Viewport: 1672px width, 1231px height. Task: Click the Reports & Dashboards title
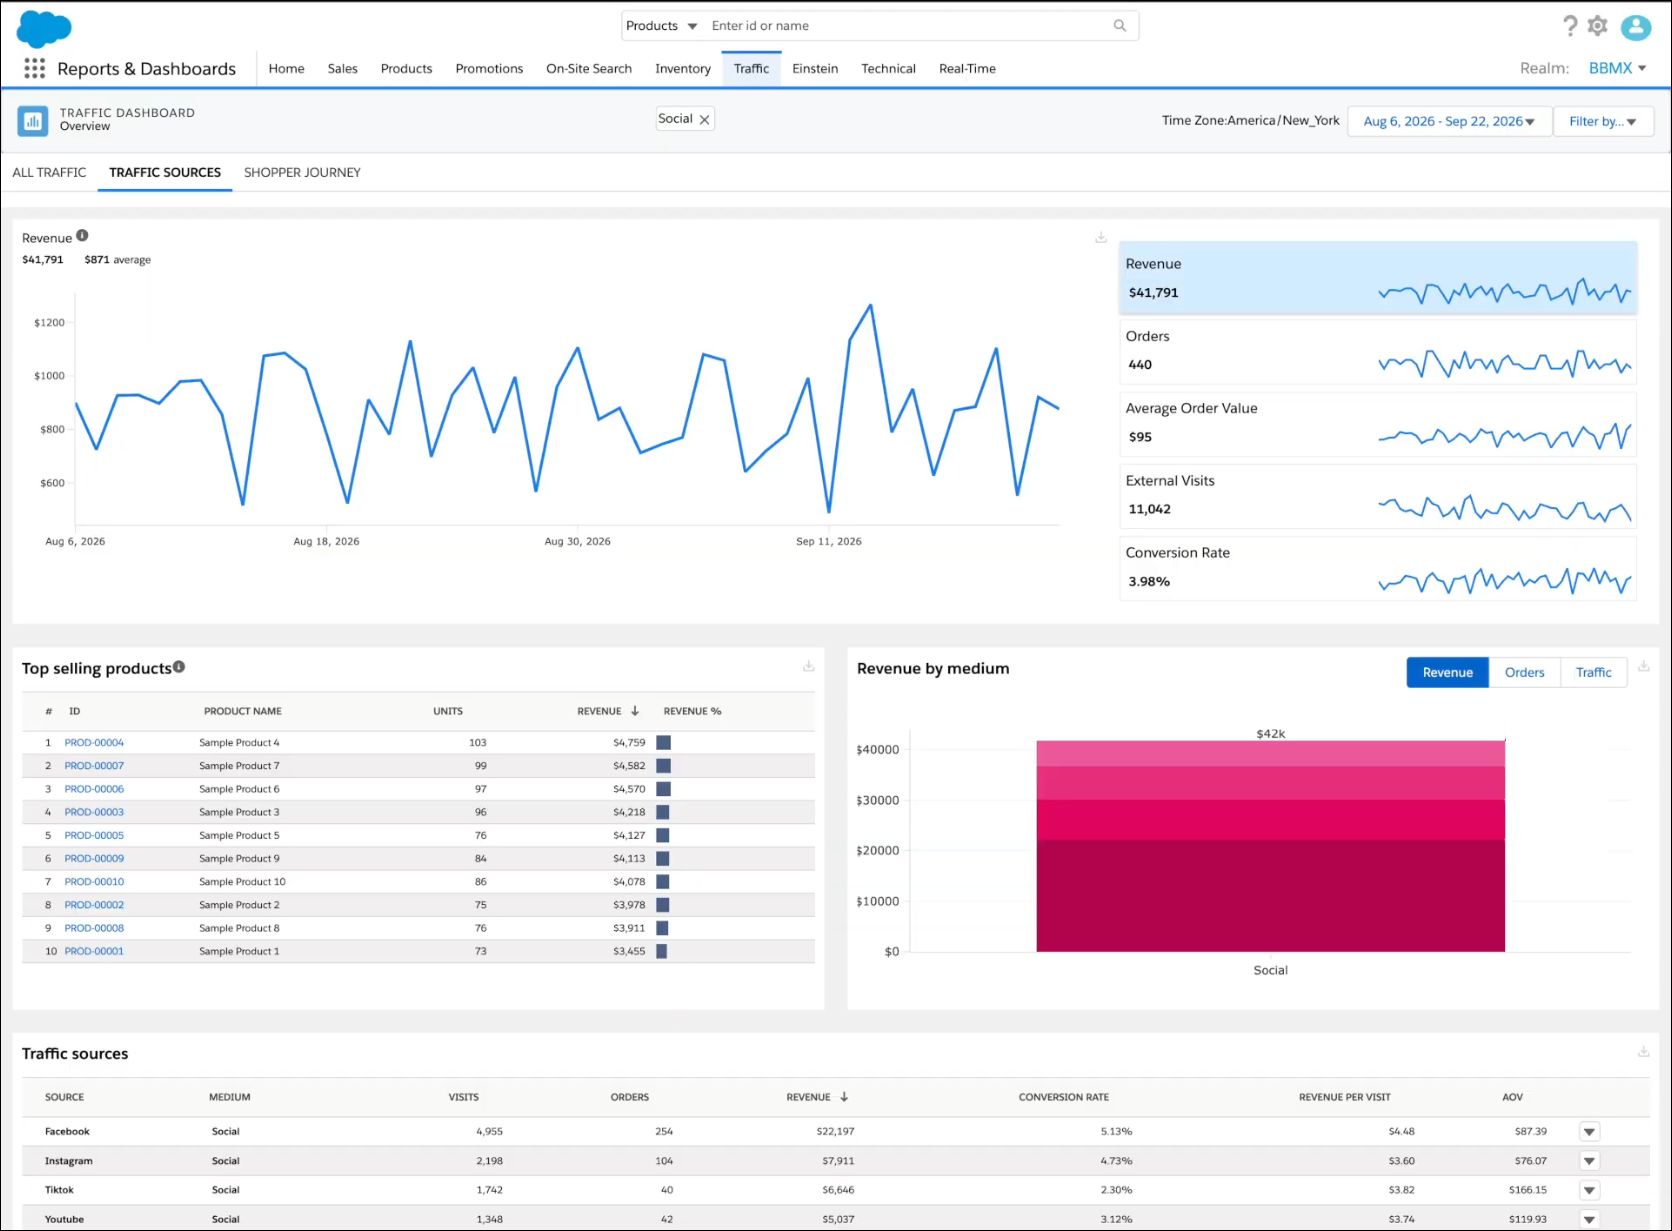147,68
